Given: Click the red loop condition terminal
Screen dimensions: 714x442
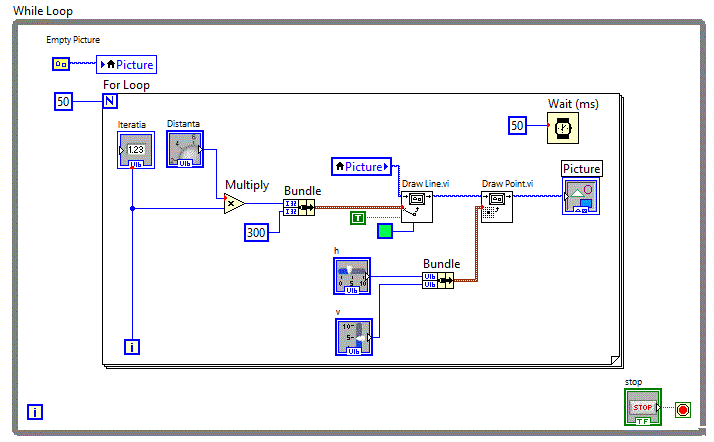Looking at the screenshot, I should pyautogui.click(x=684, y=409).
